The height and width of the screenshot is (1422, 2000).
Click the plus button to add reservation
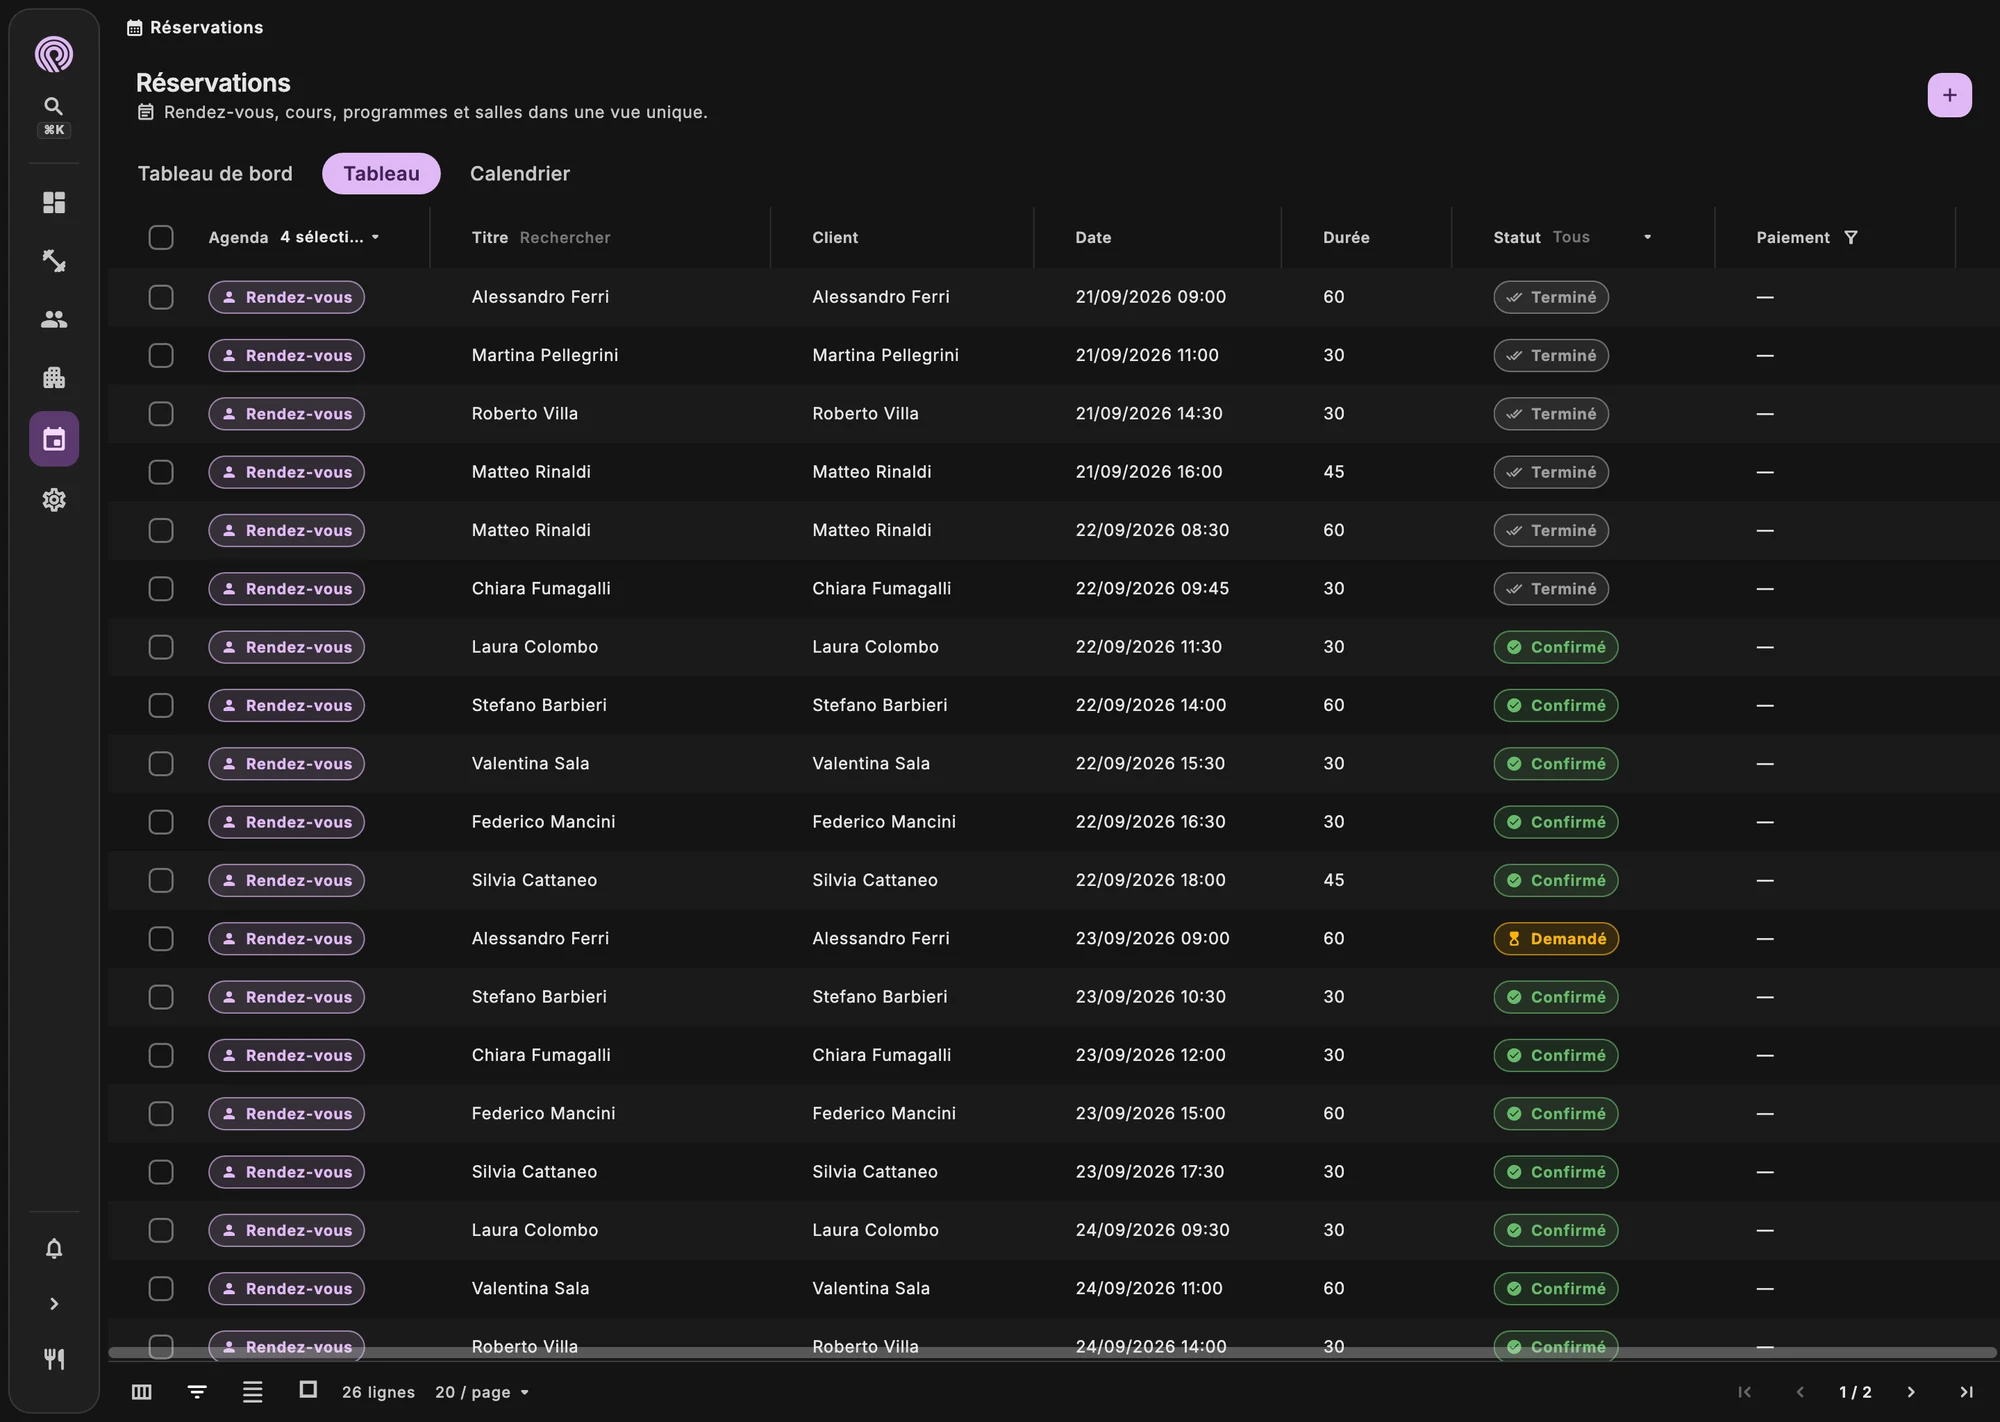(1949, 95)
